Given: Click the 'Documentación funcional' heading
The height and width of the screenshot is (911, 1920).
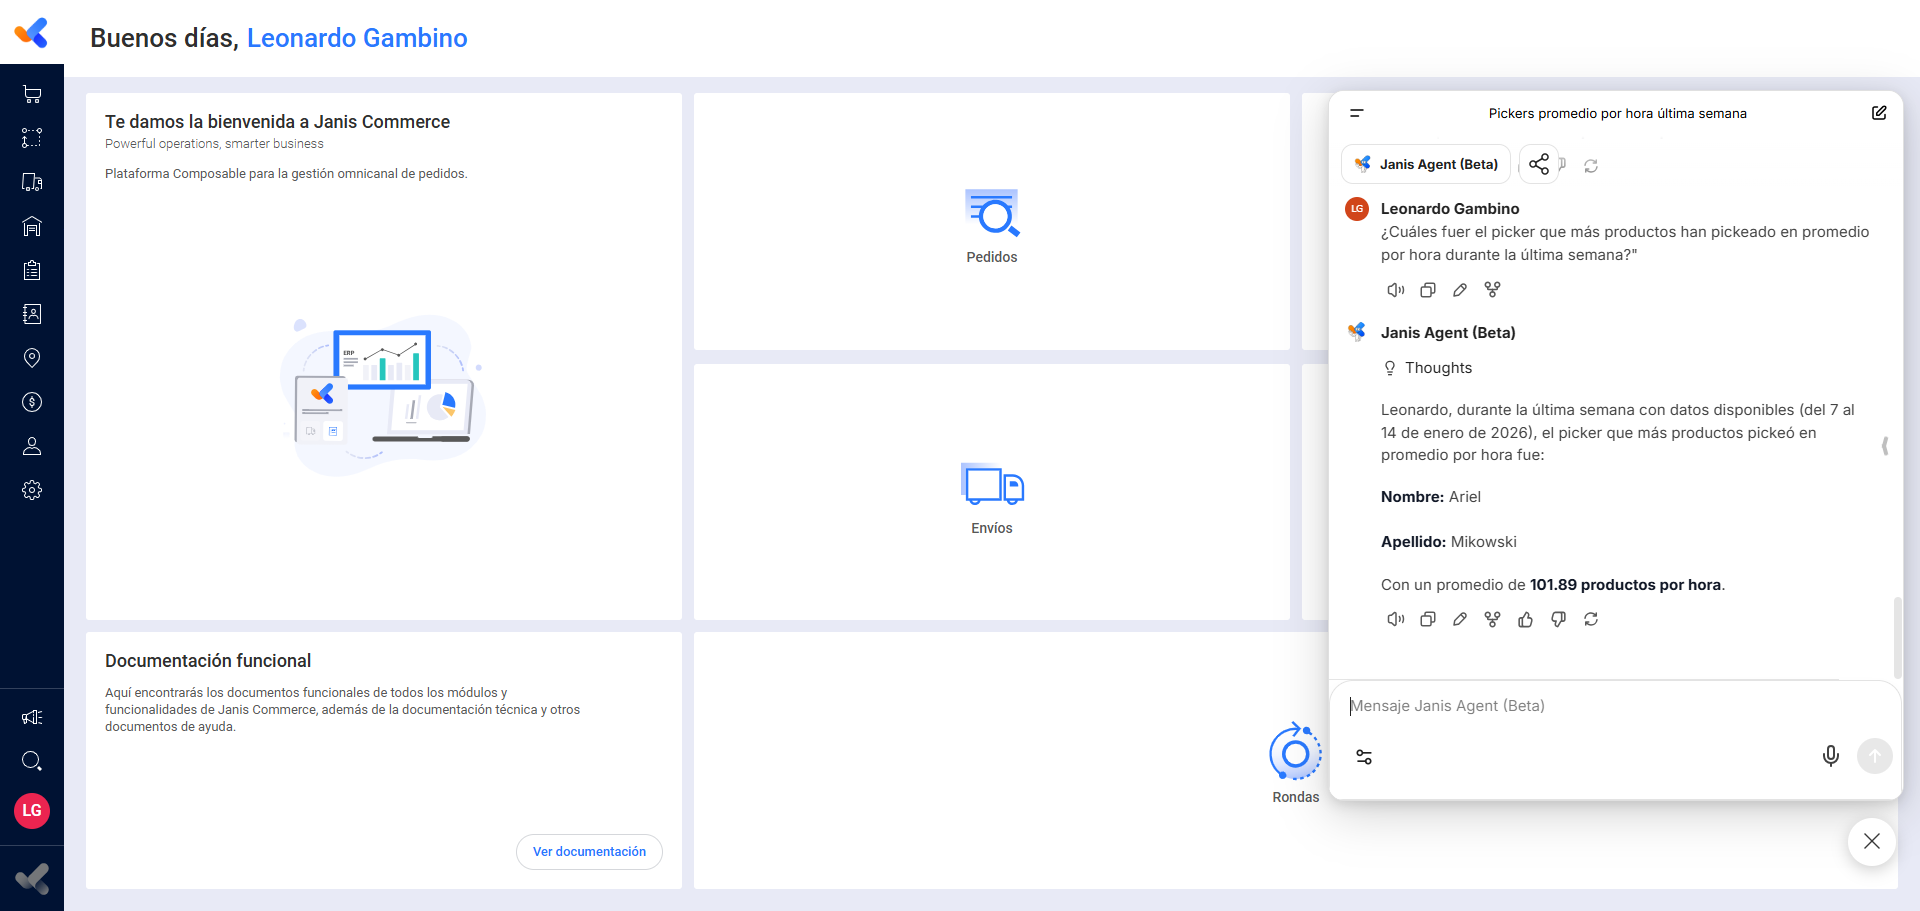Looking at the screenshot, I should pyautogui.click(x=208, y=661).
